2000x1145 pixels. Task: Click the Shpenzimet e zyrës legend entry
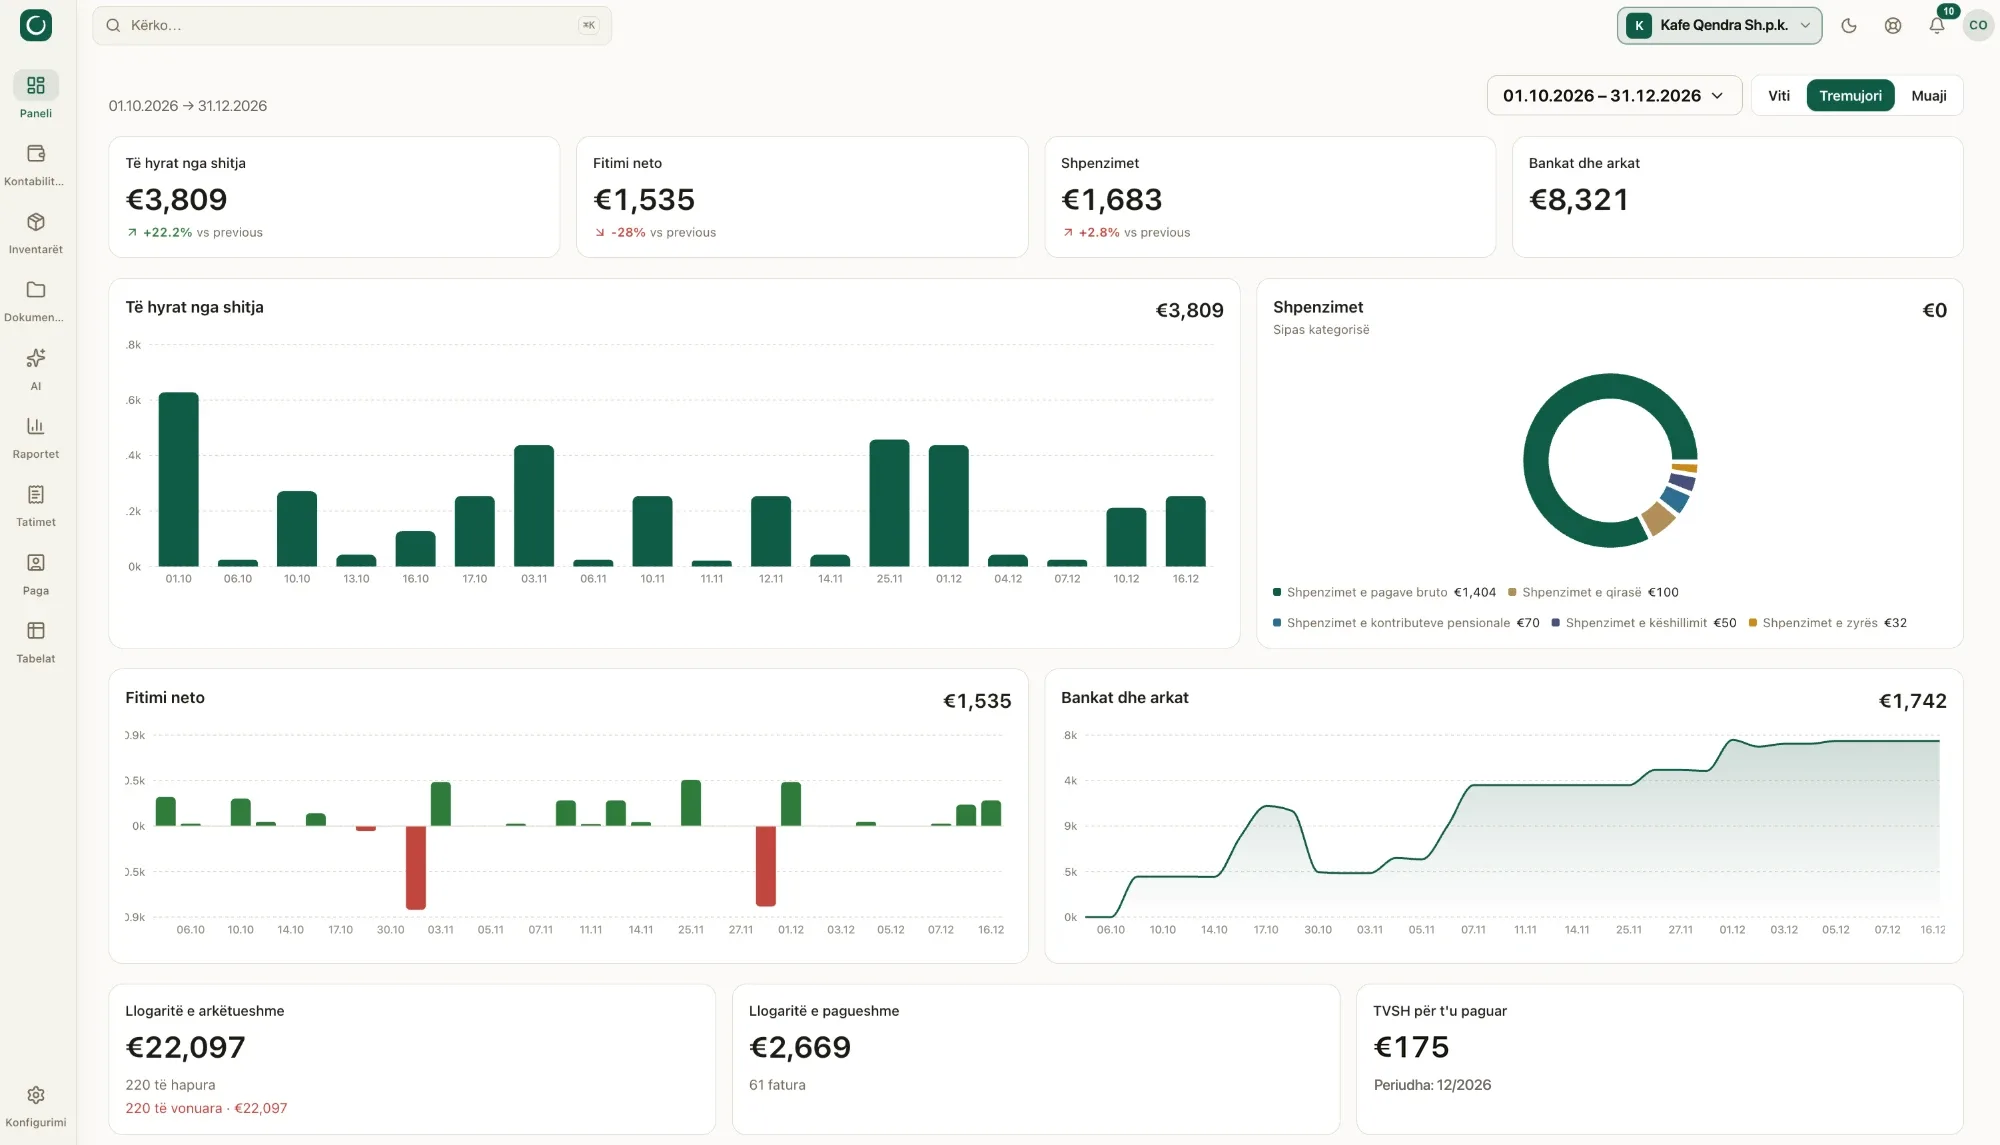tap(1827, 623)
